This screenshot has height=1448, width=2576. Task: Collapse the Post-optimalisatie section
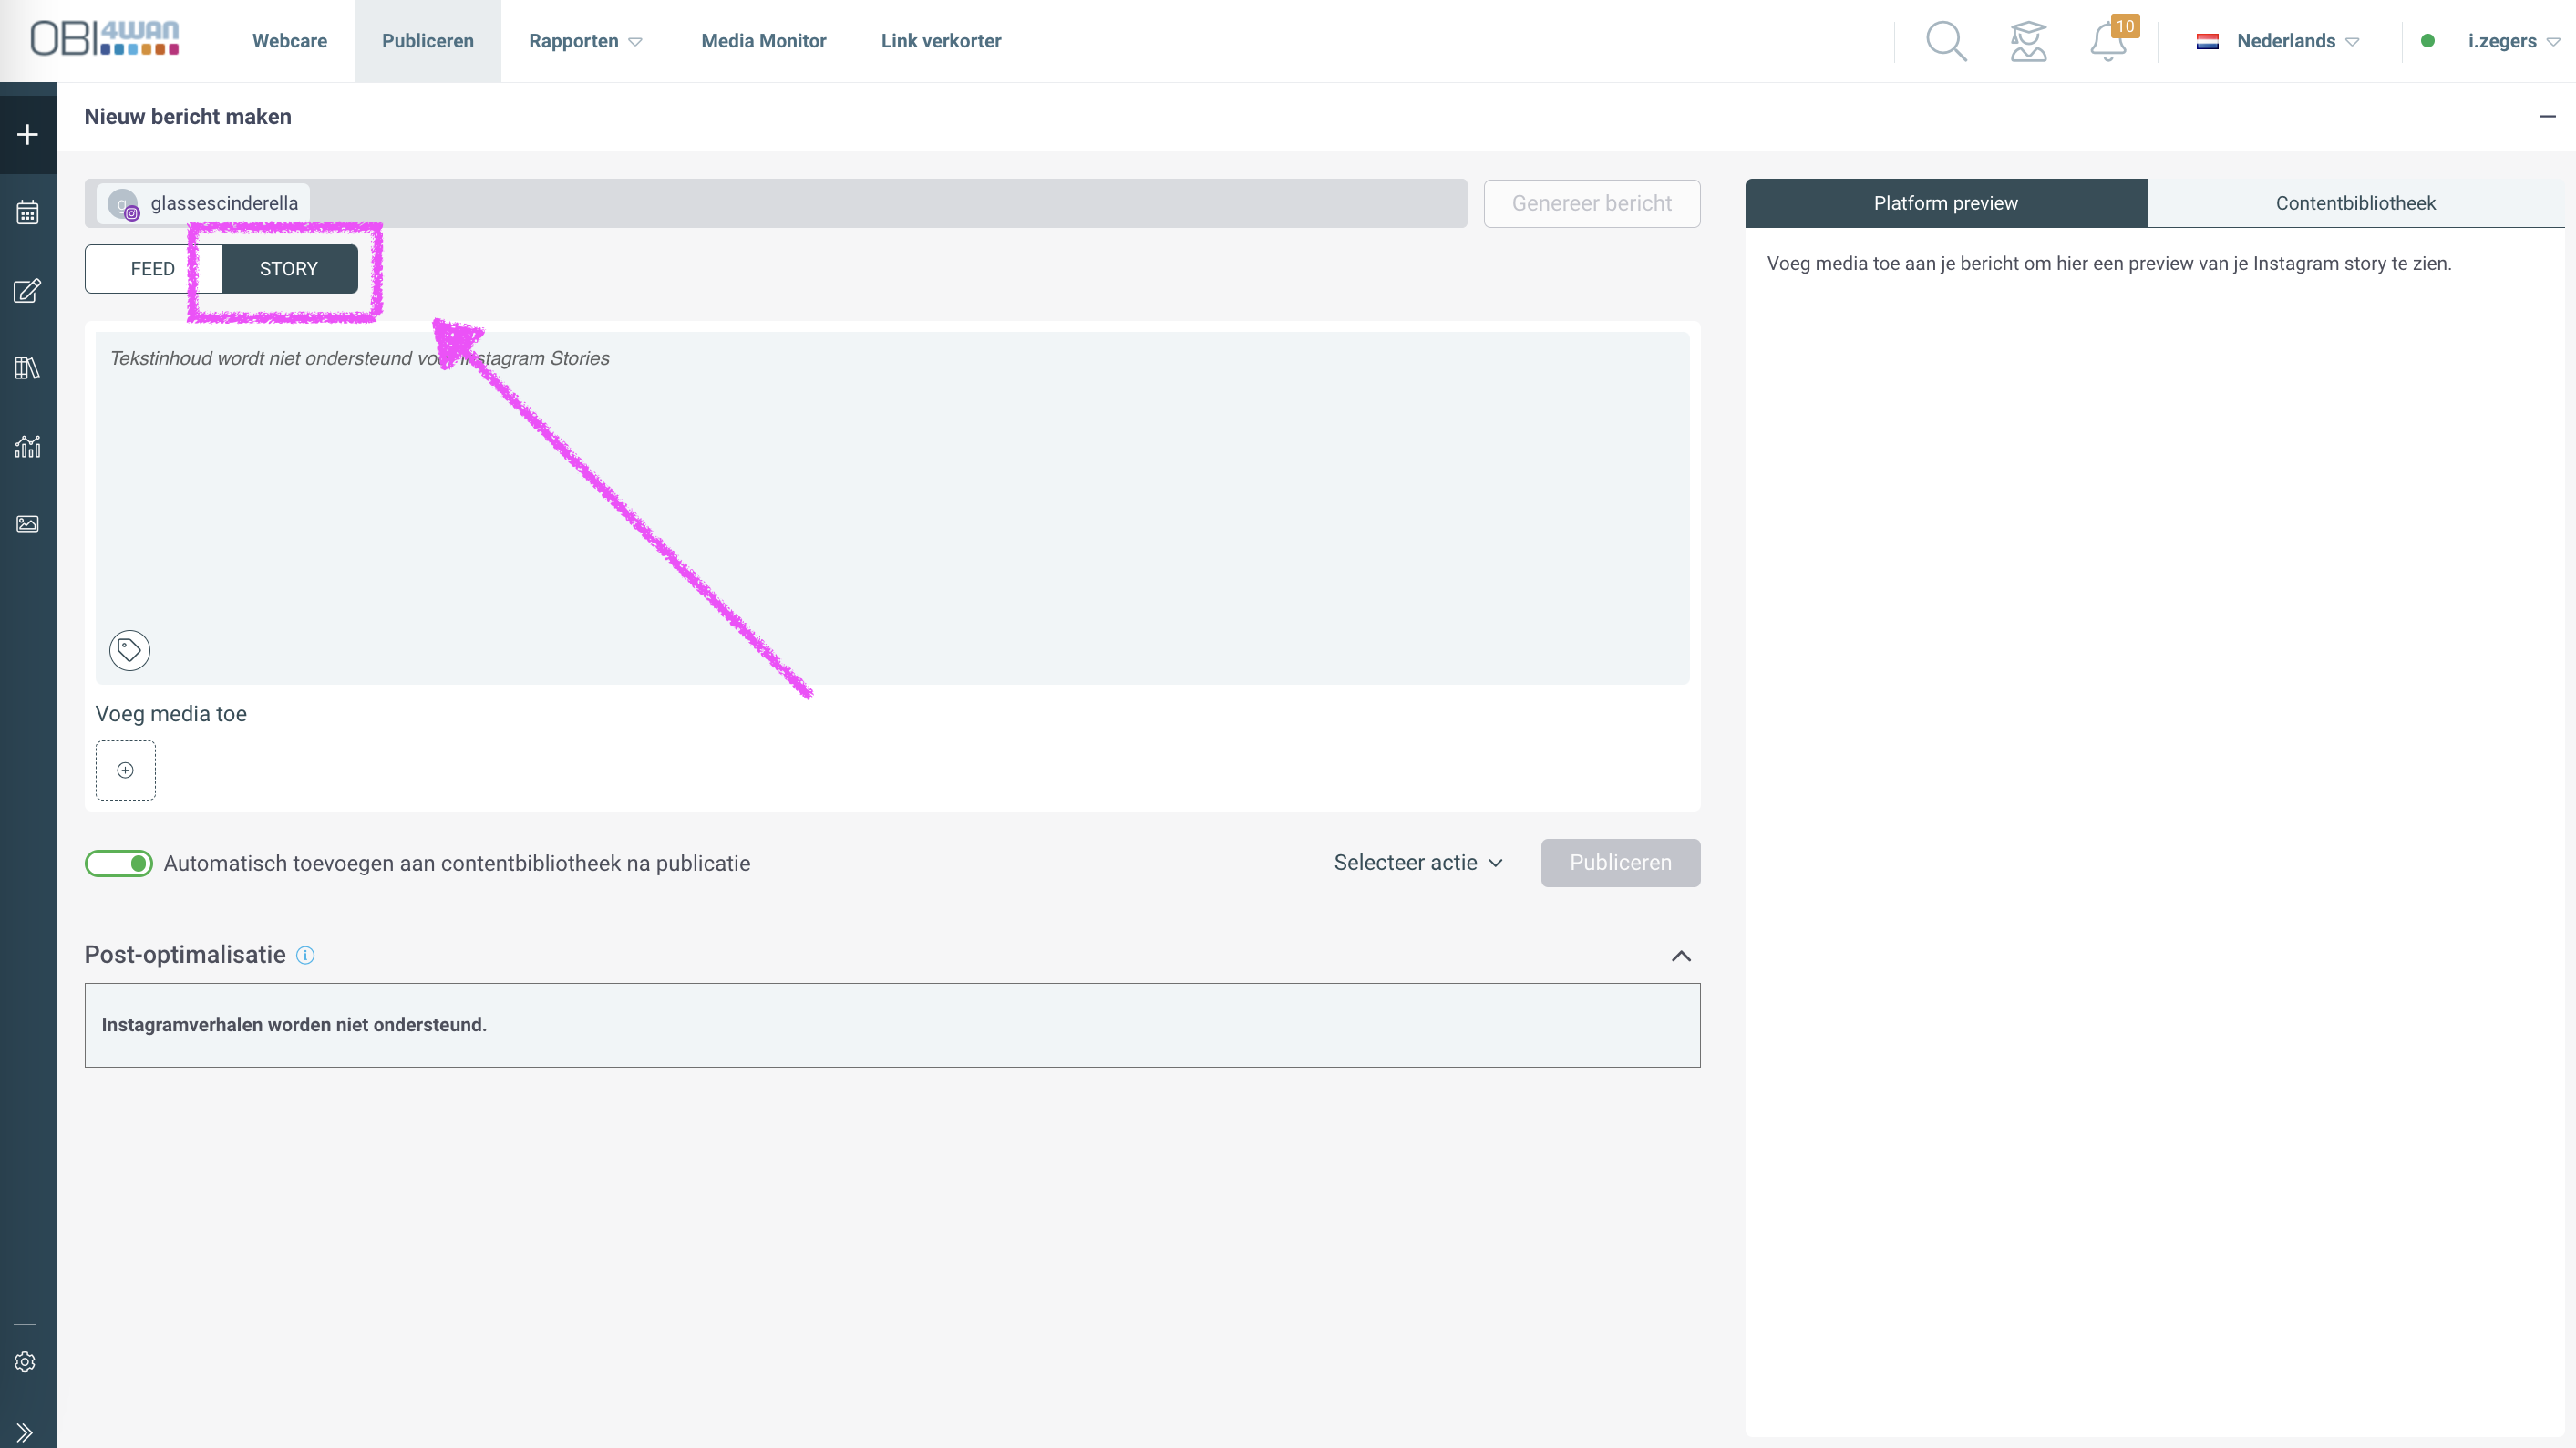click(x=1681, y=956)
